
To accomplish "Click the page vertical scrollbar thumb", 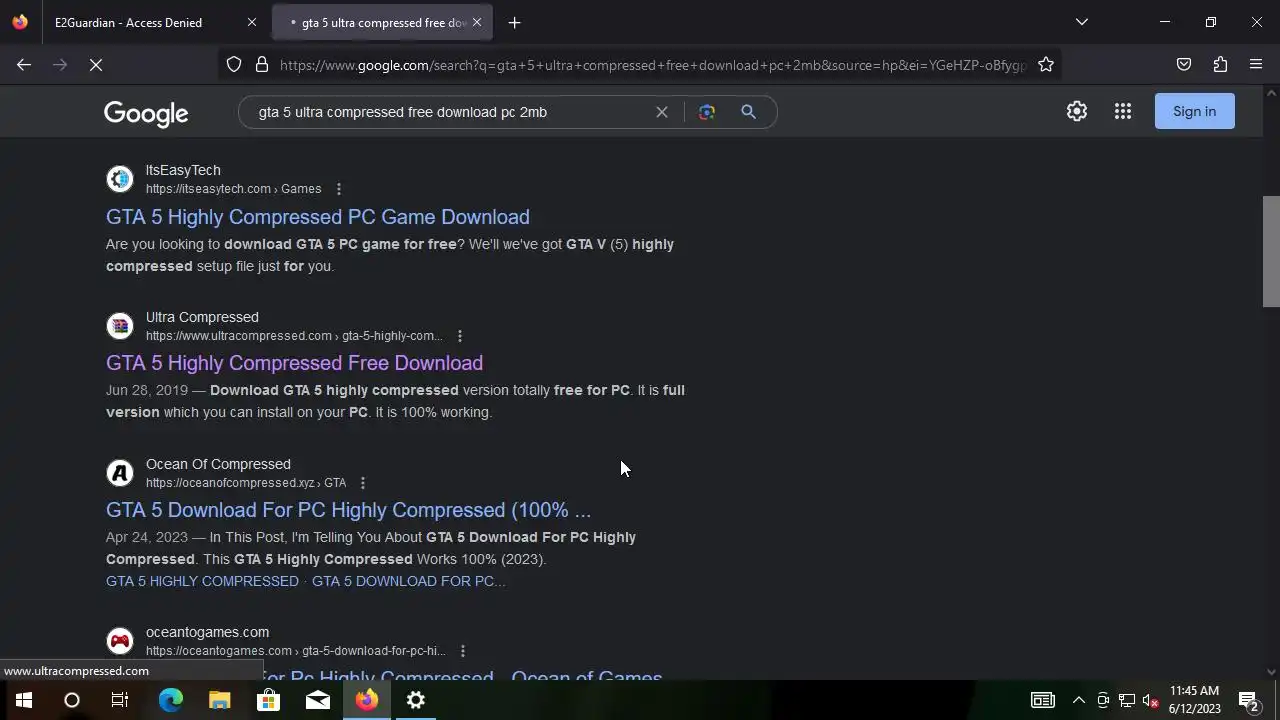I will click(x=1271, y=251).
